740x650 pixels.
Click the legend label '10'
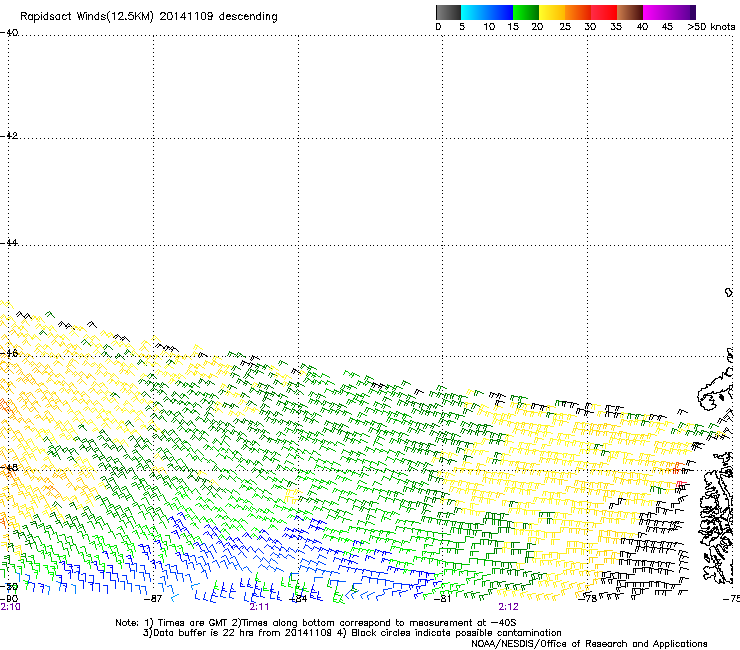[489, 27]
